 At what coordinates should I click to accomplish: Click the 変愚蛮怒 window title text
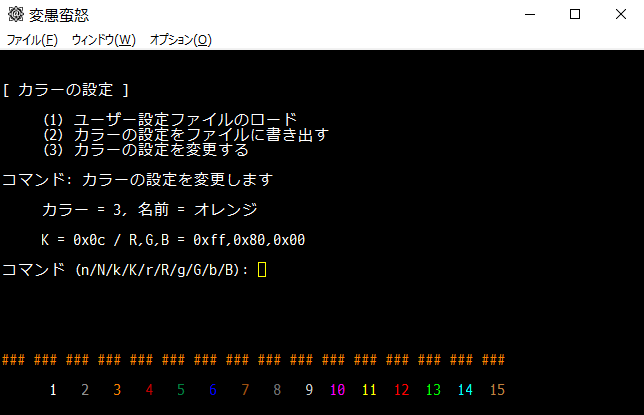coord(59,15)
